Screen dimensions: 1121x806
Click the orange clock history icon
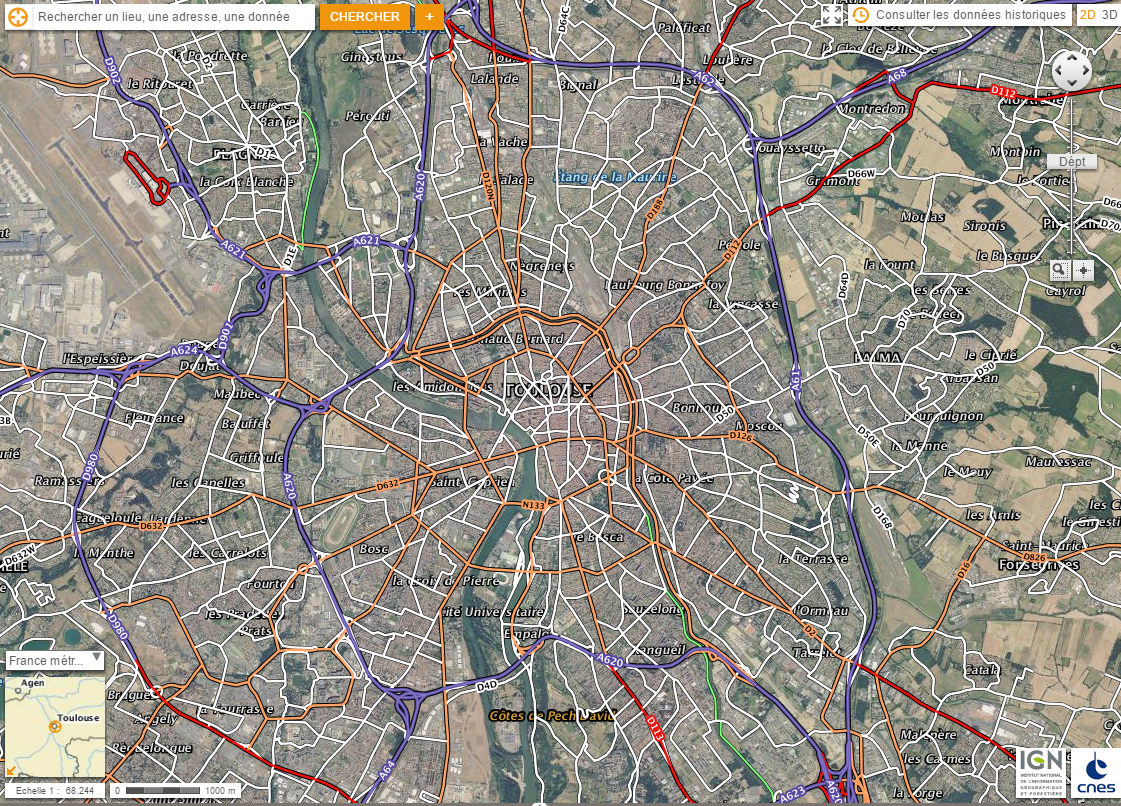pyautogui.click(x=861, y=15)
